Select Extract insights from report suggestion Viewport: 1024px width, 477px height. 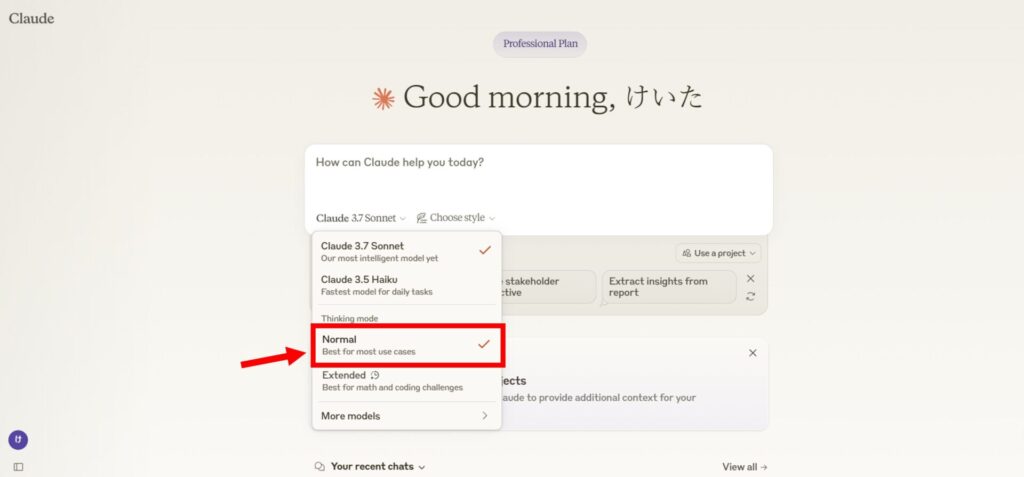pos(669,287)
